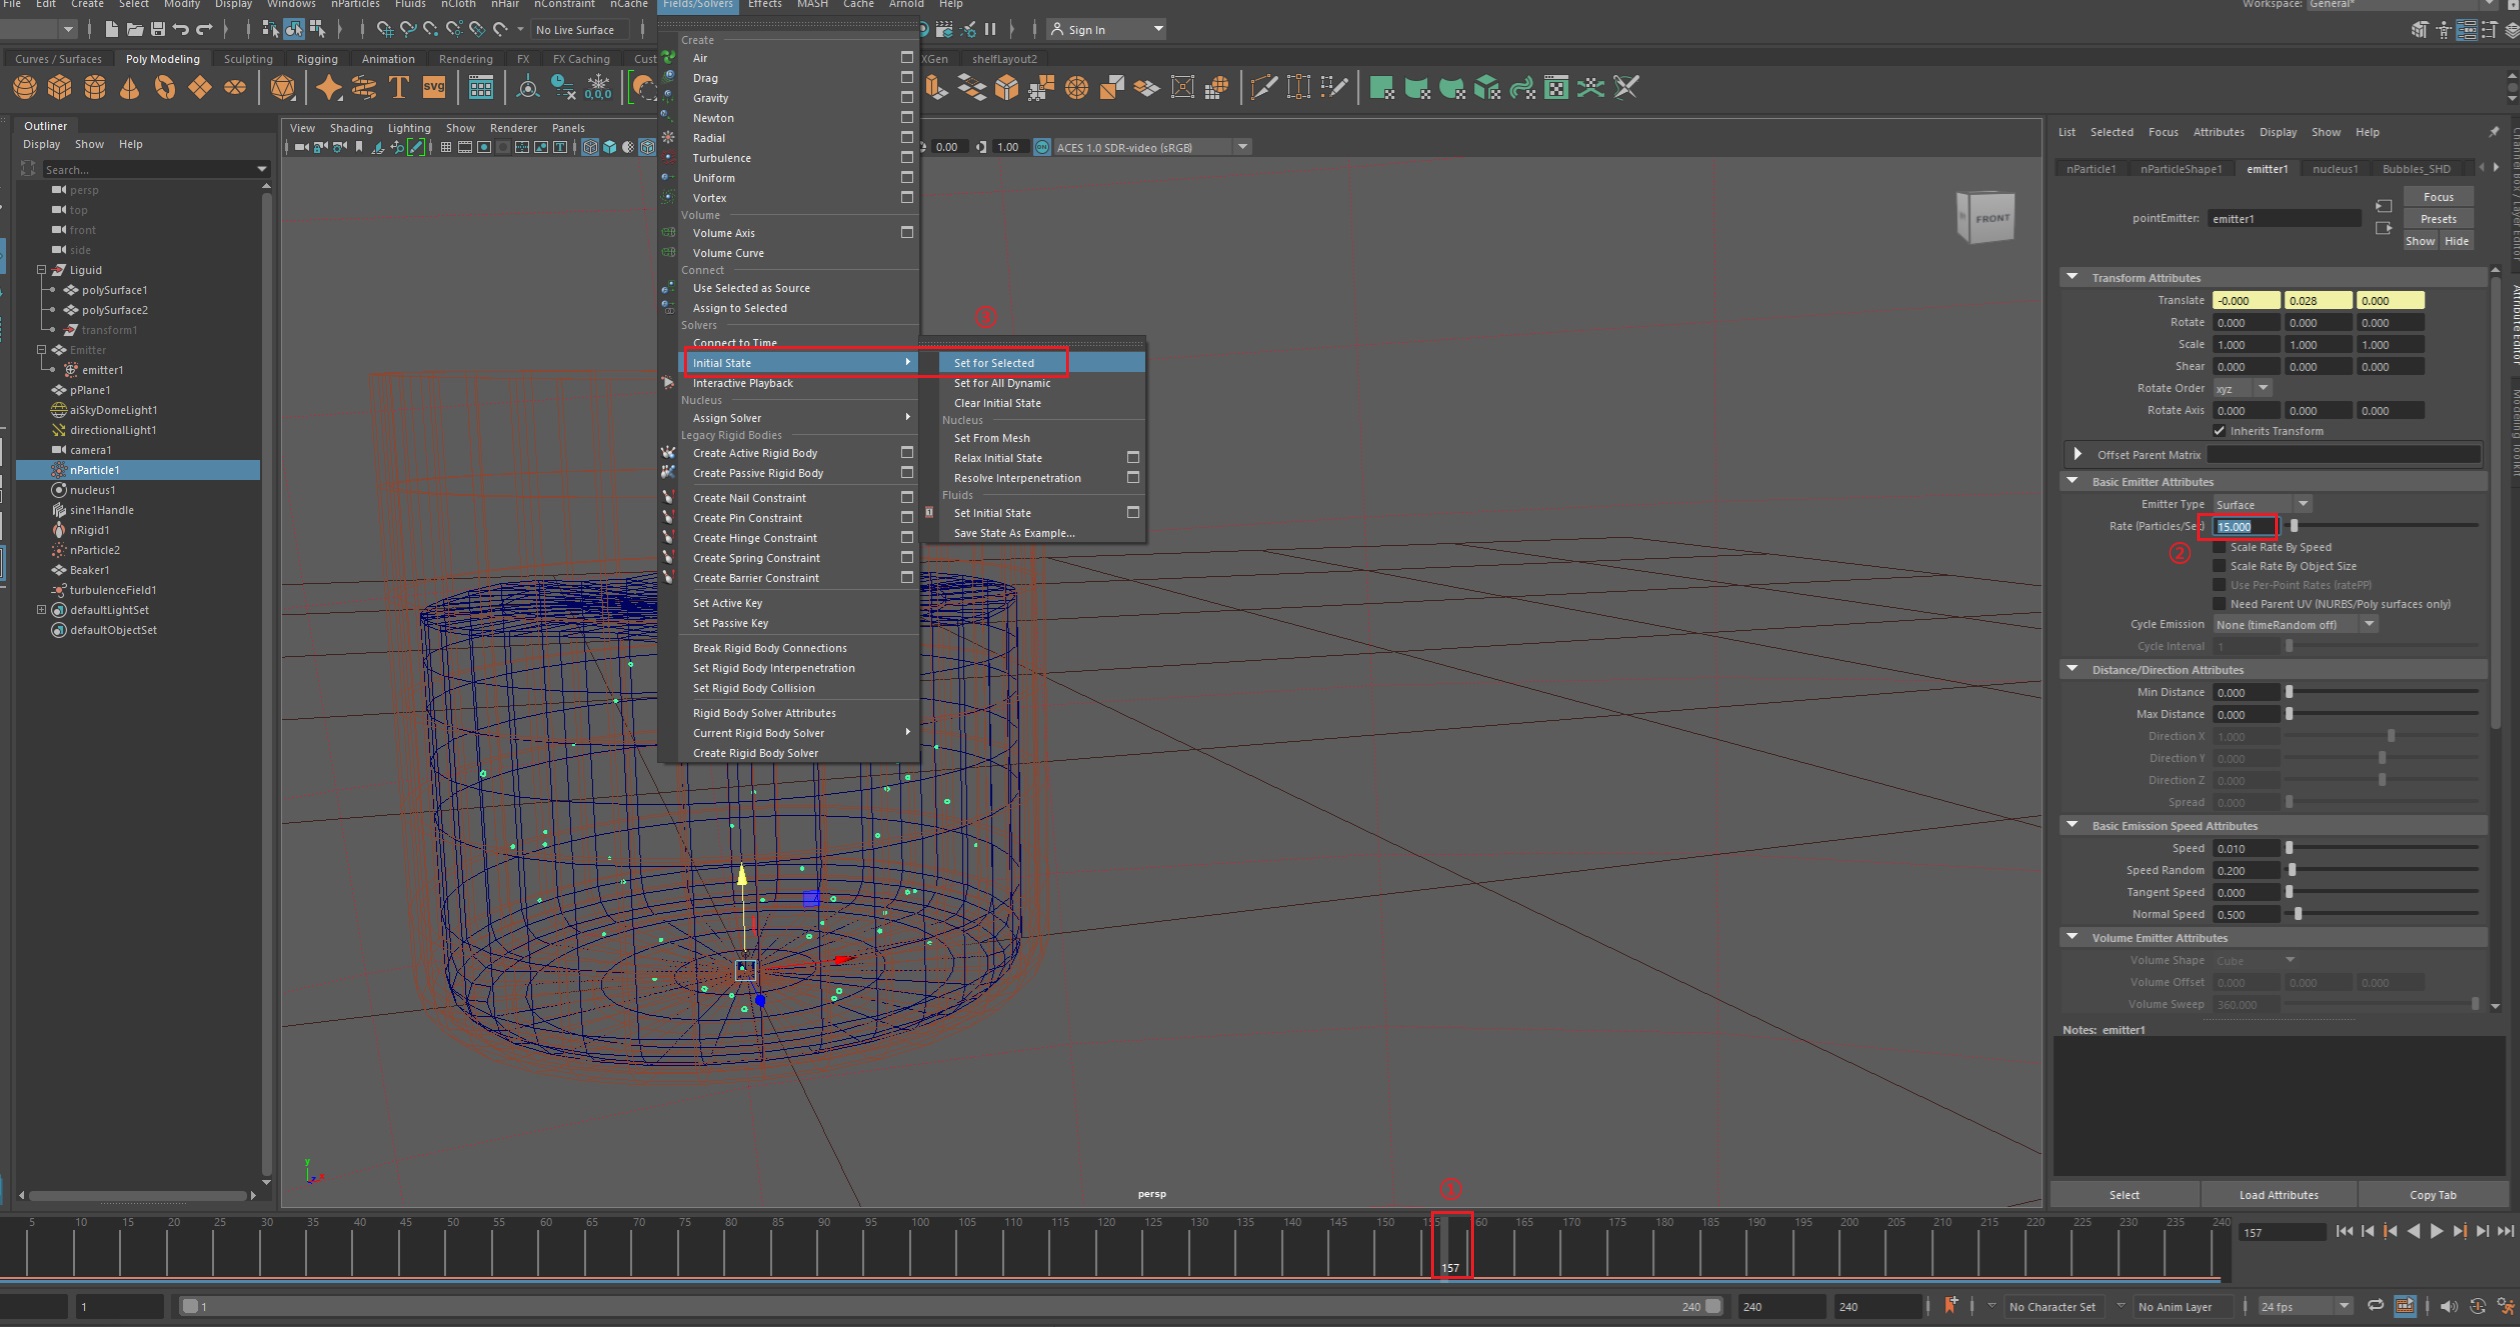Switch to the nucleus1 attribute tab

[2335, 169]
